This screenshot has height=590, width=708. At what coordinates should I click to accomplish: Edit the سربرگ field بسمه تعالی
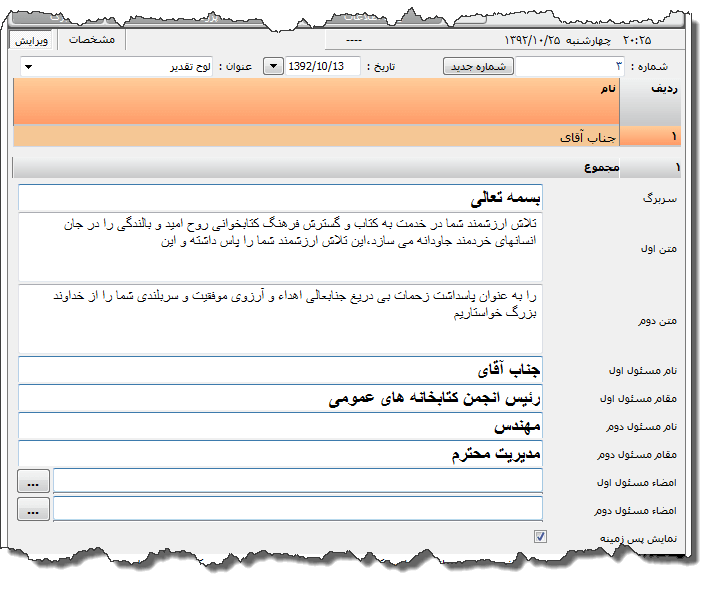(280, 198)
